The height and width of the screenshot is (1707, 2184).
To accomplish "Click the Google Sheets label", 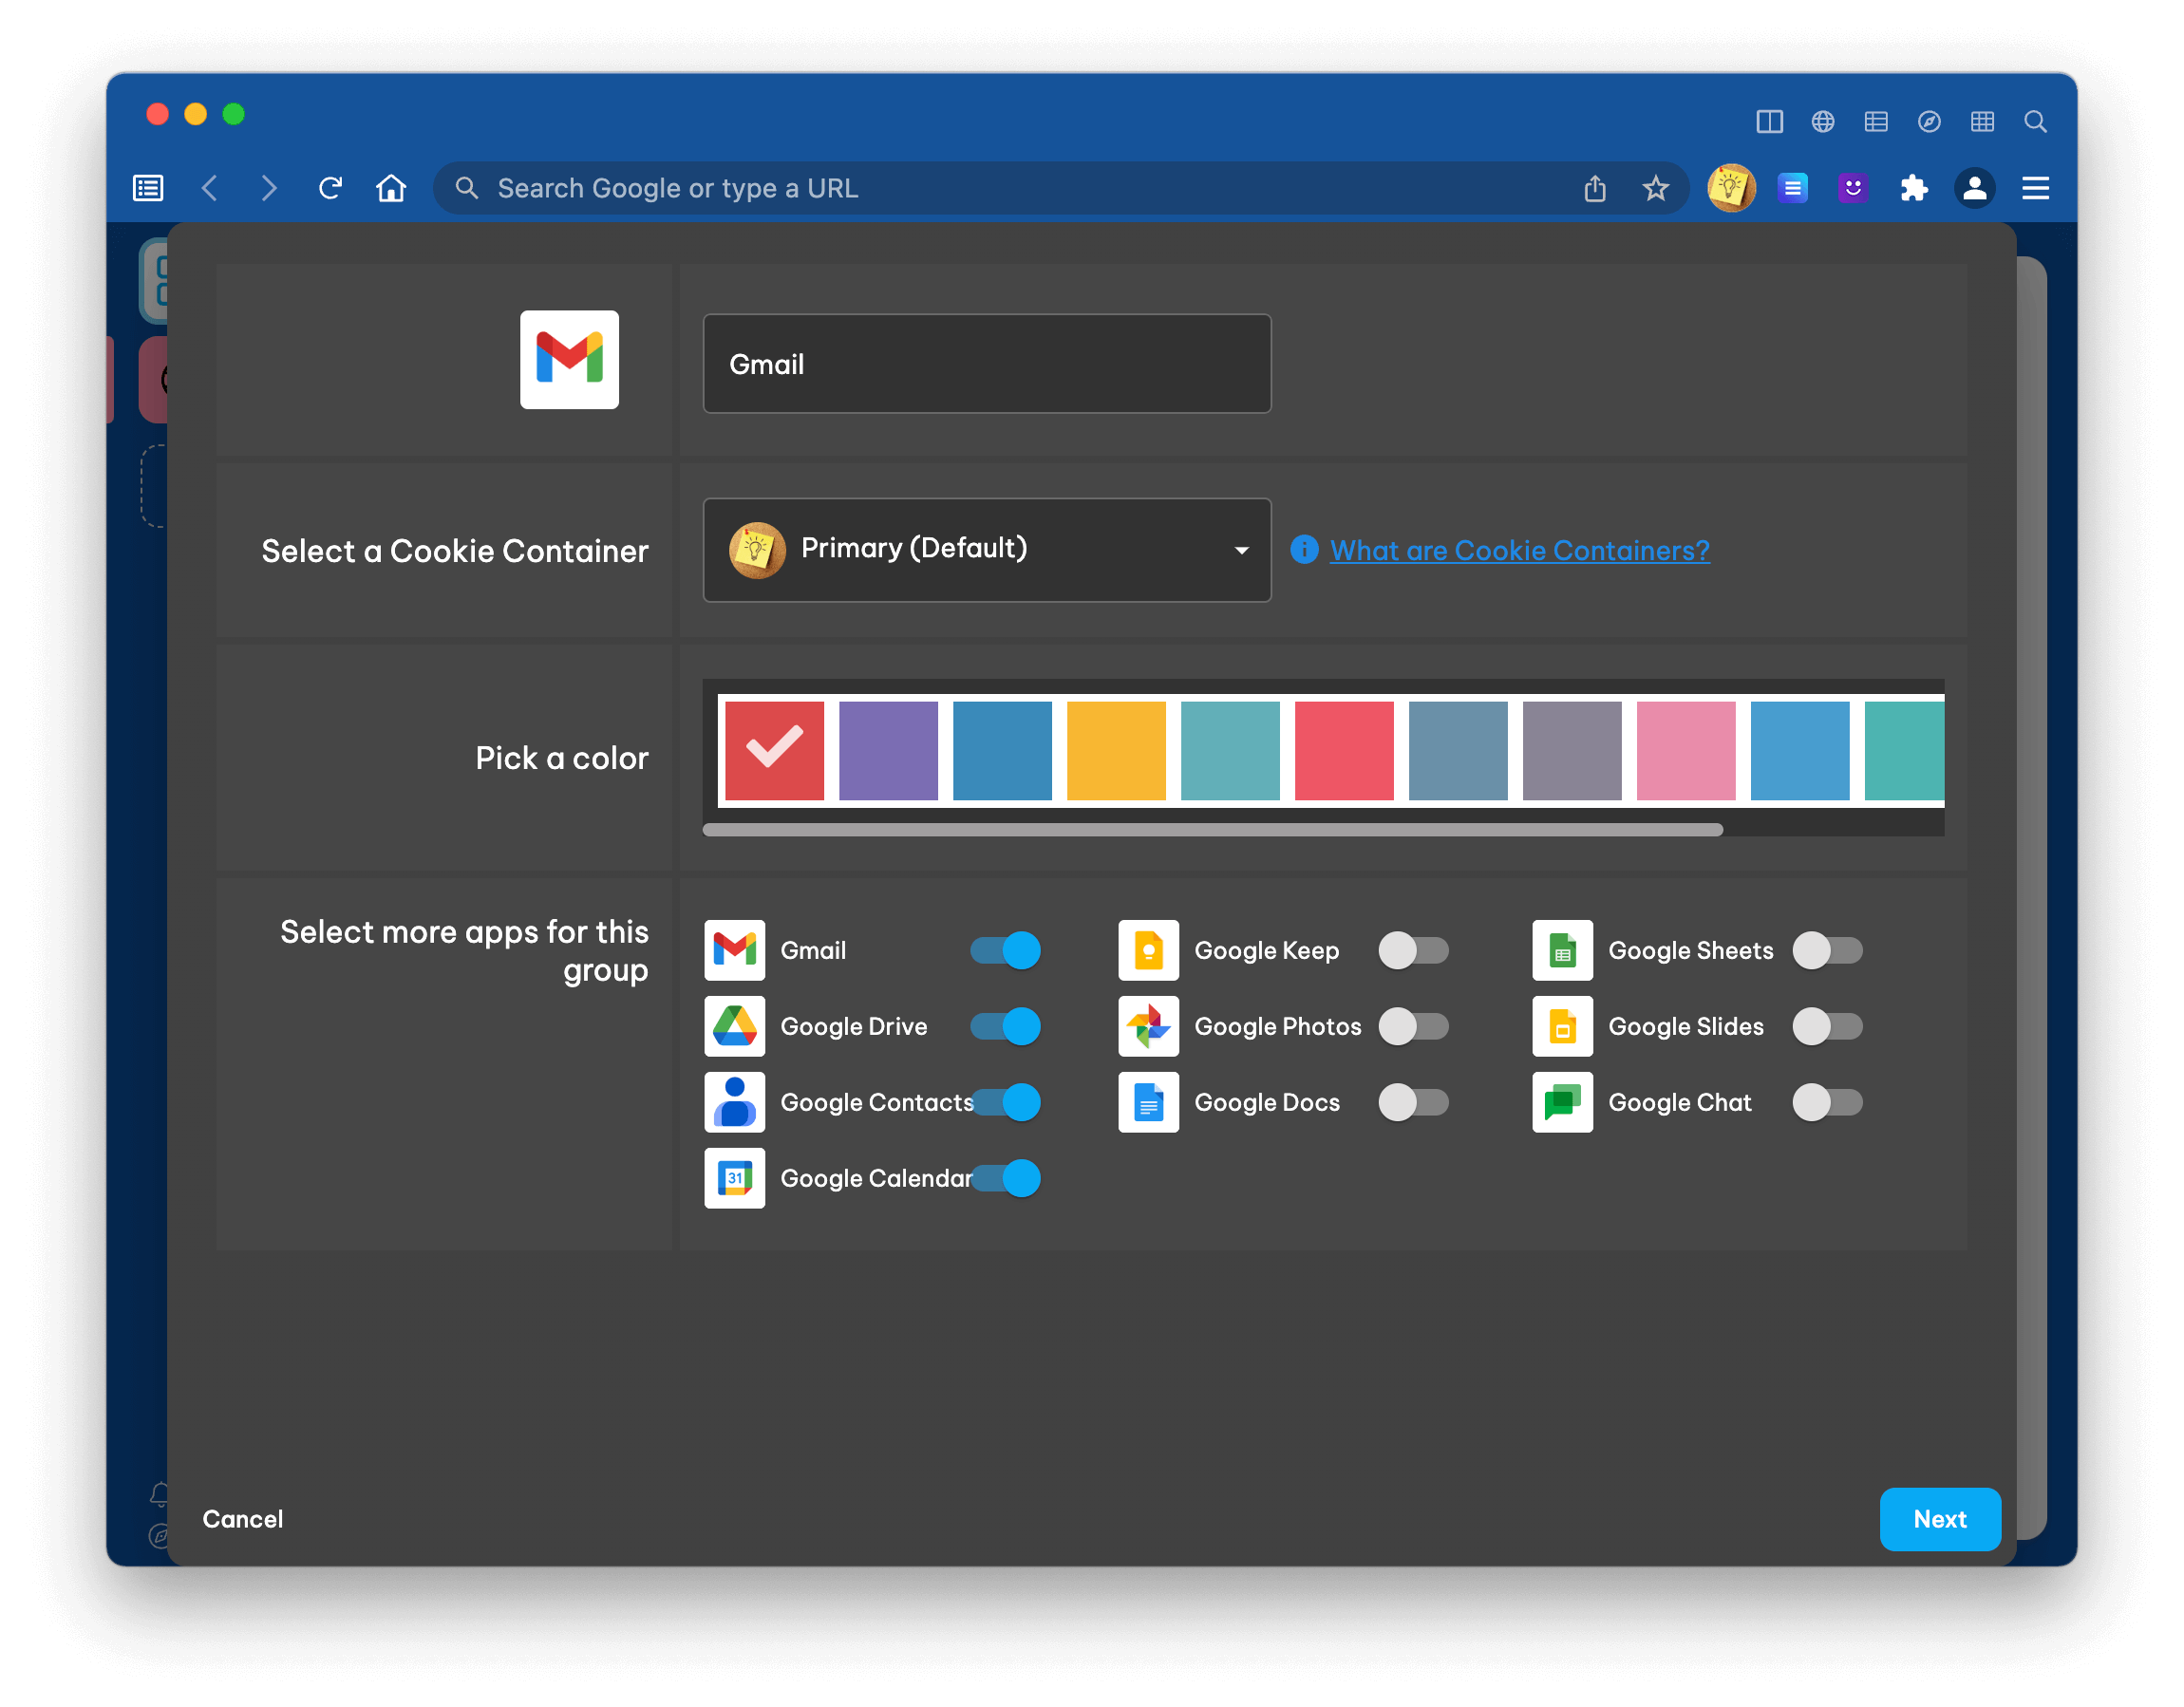I will pos(1690,950).
